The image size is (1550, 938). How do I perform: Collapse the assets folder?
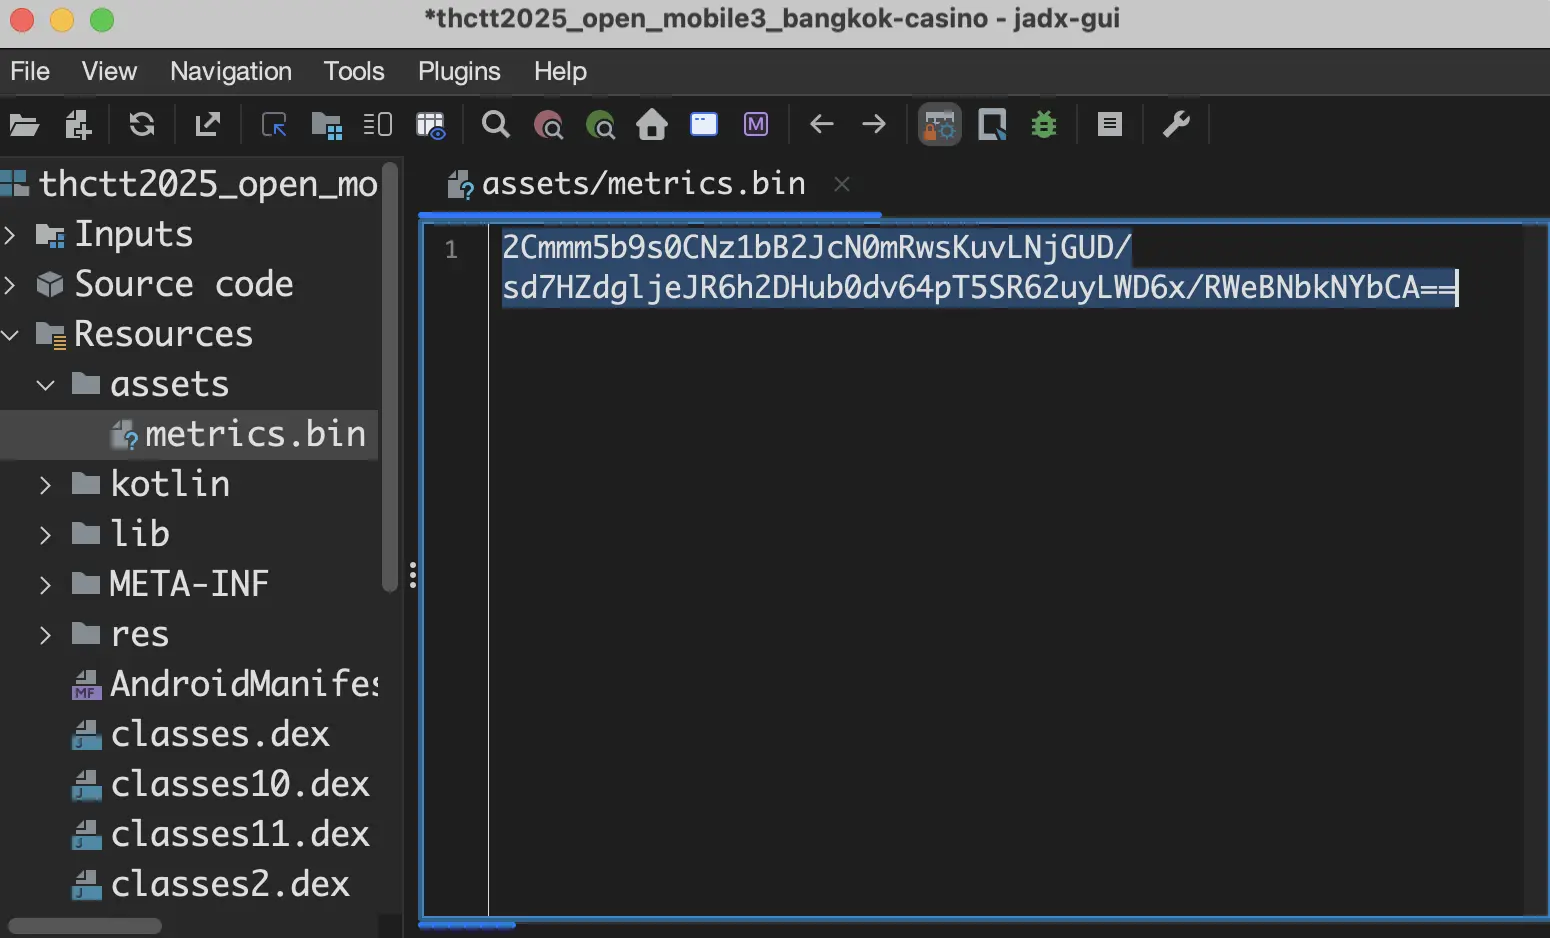pos(44,384)
